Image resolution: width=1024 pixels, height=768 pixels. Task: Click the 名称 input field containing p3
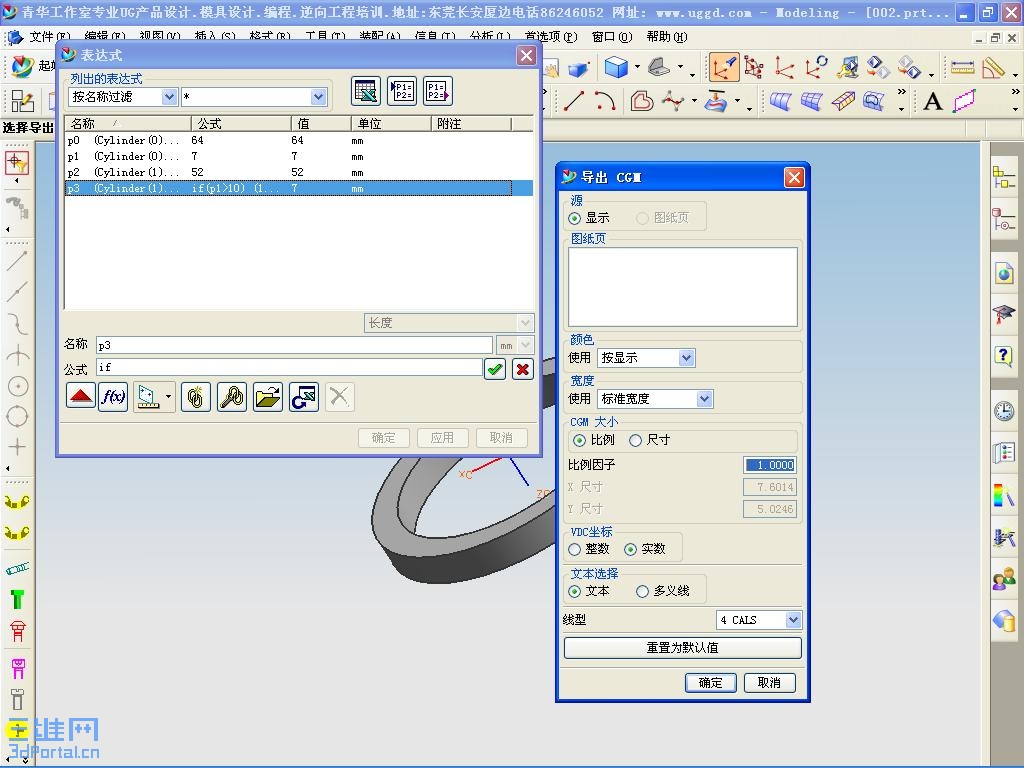click(295, 345)
